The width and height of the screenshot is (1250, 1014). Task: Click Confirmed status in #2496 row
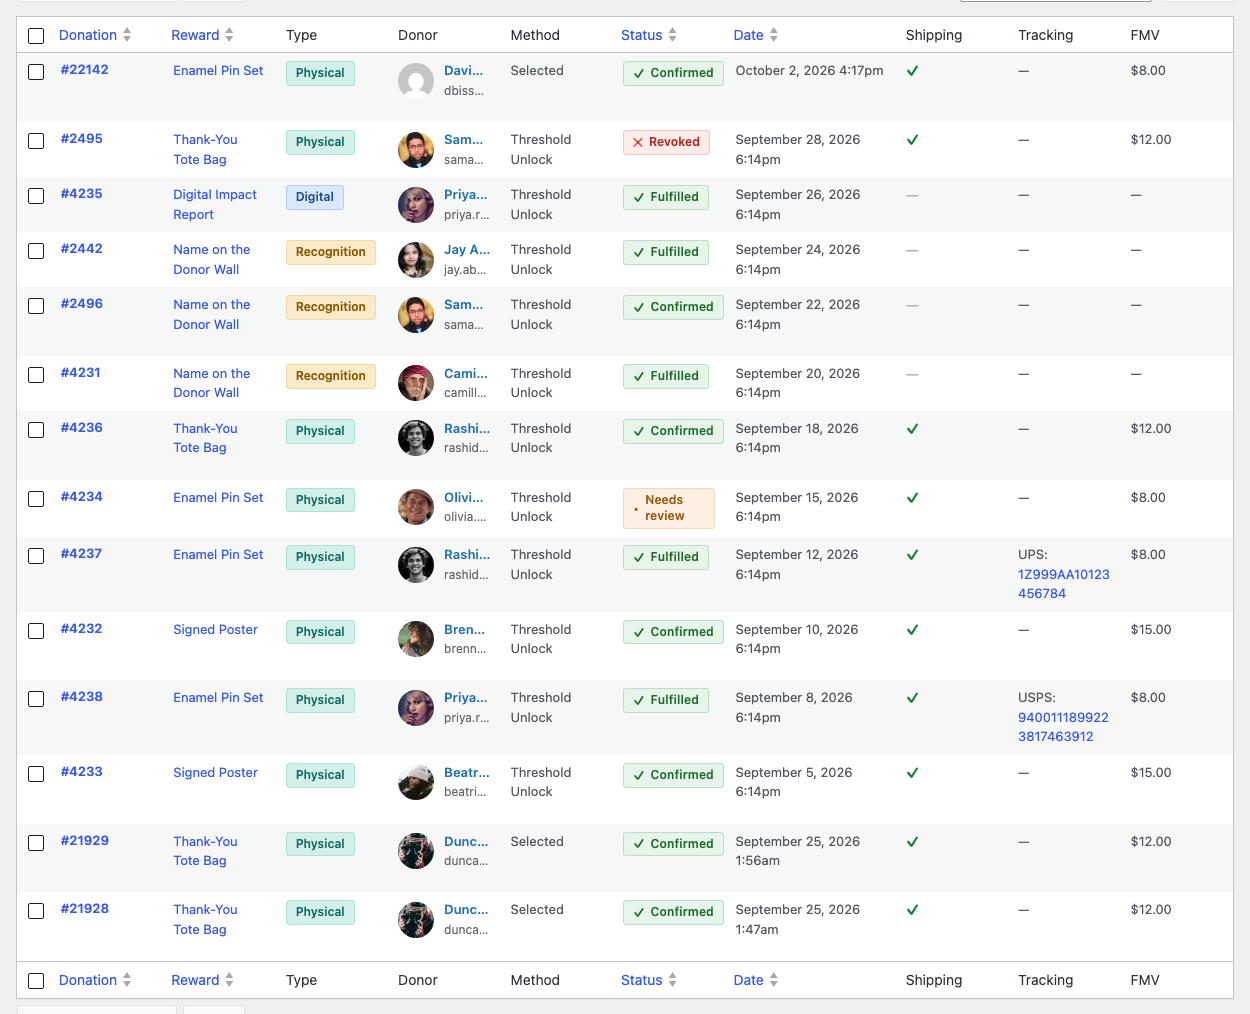point(673,307)
